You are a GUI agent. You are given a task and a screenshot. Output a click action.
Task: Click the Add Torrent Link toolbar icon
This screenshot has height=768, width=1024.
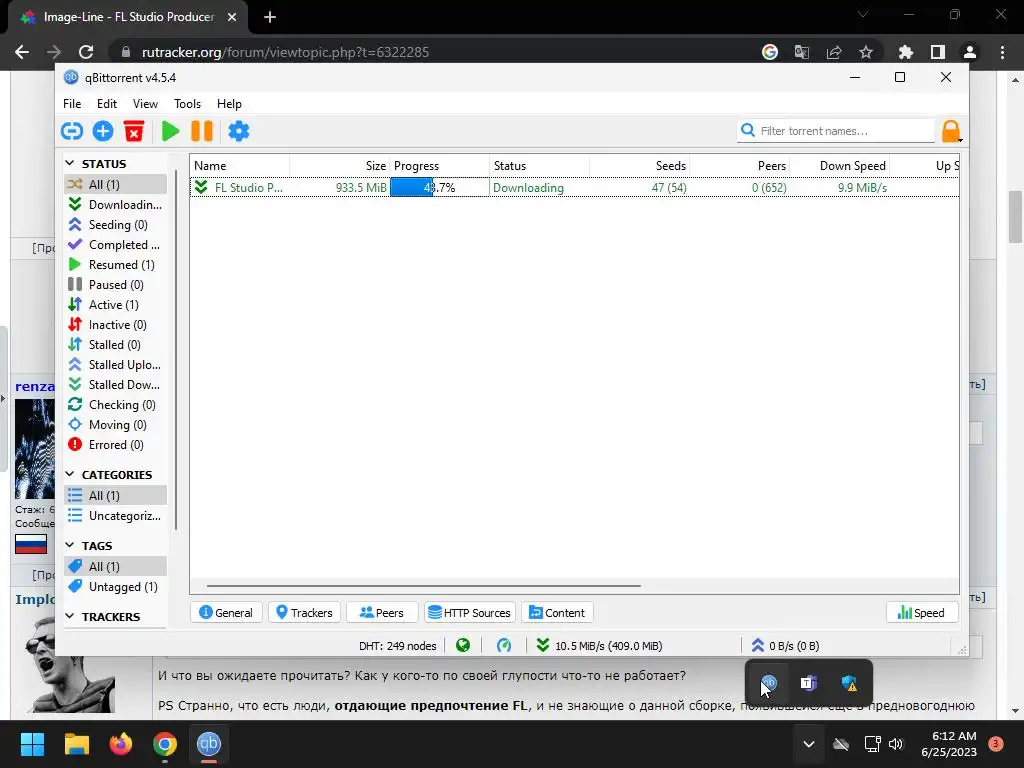click(x=72, y=131)
